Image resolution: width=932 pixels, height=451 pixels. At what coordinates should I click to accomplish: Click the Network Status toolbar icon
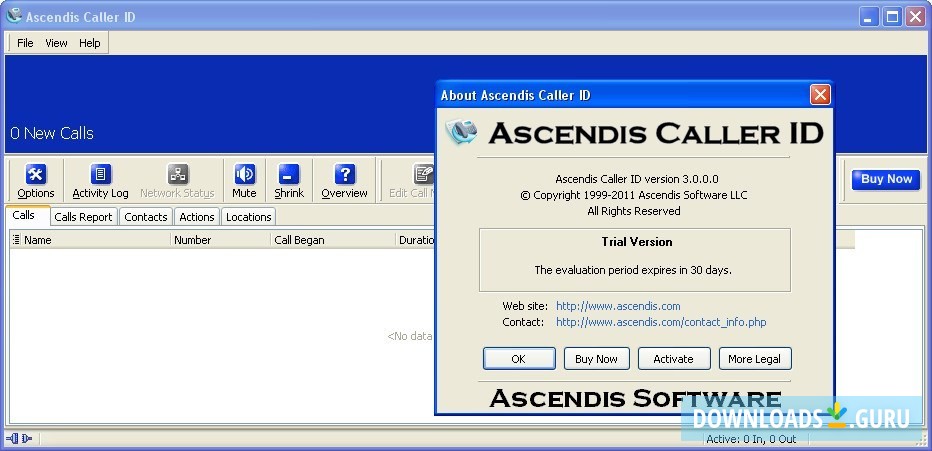click(x=177, y=181)
